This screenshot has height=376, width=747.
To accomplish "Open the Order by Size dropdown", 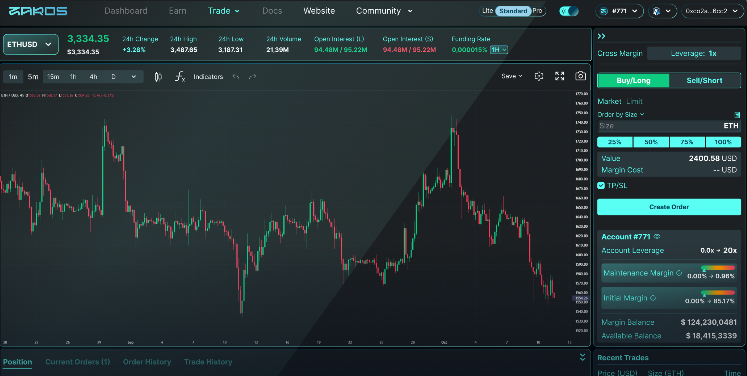I will point(621,115).
